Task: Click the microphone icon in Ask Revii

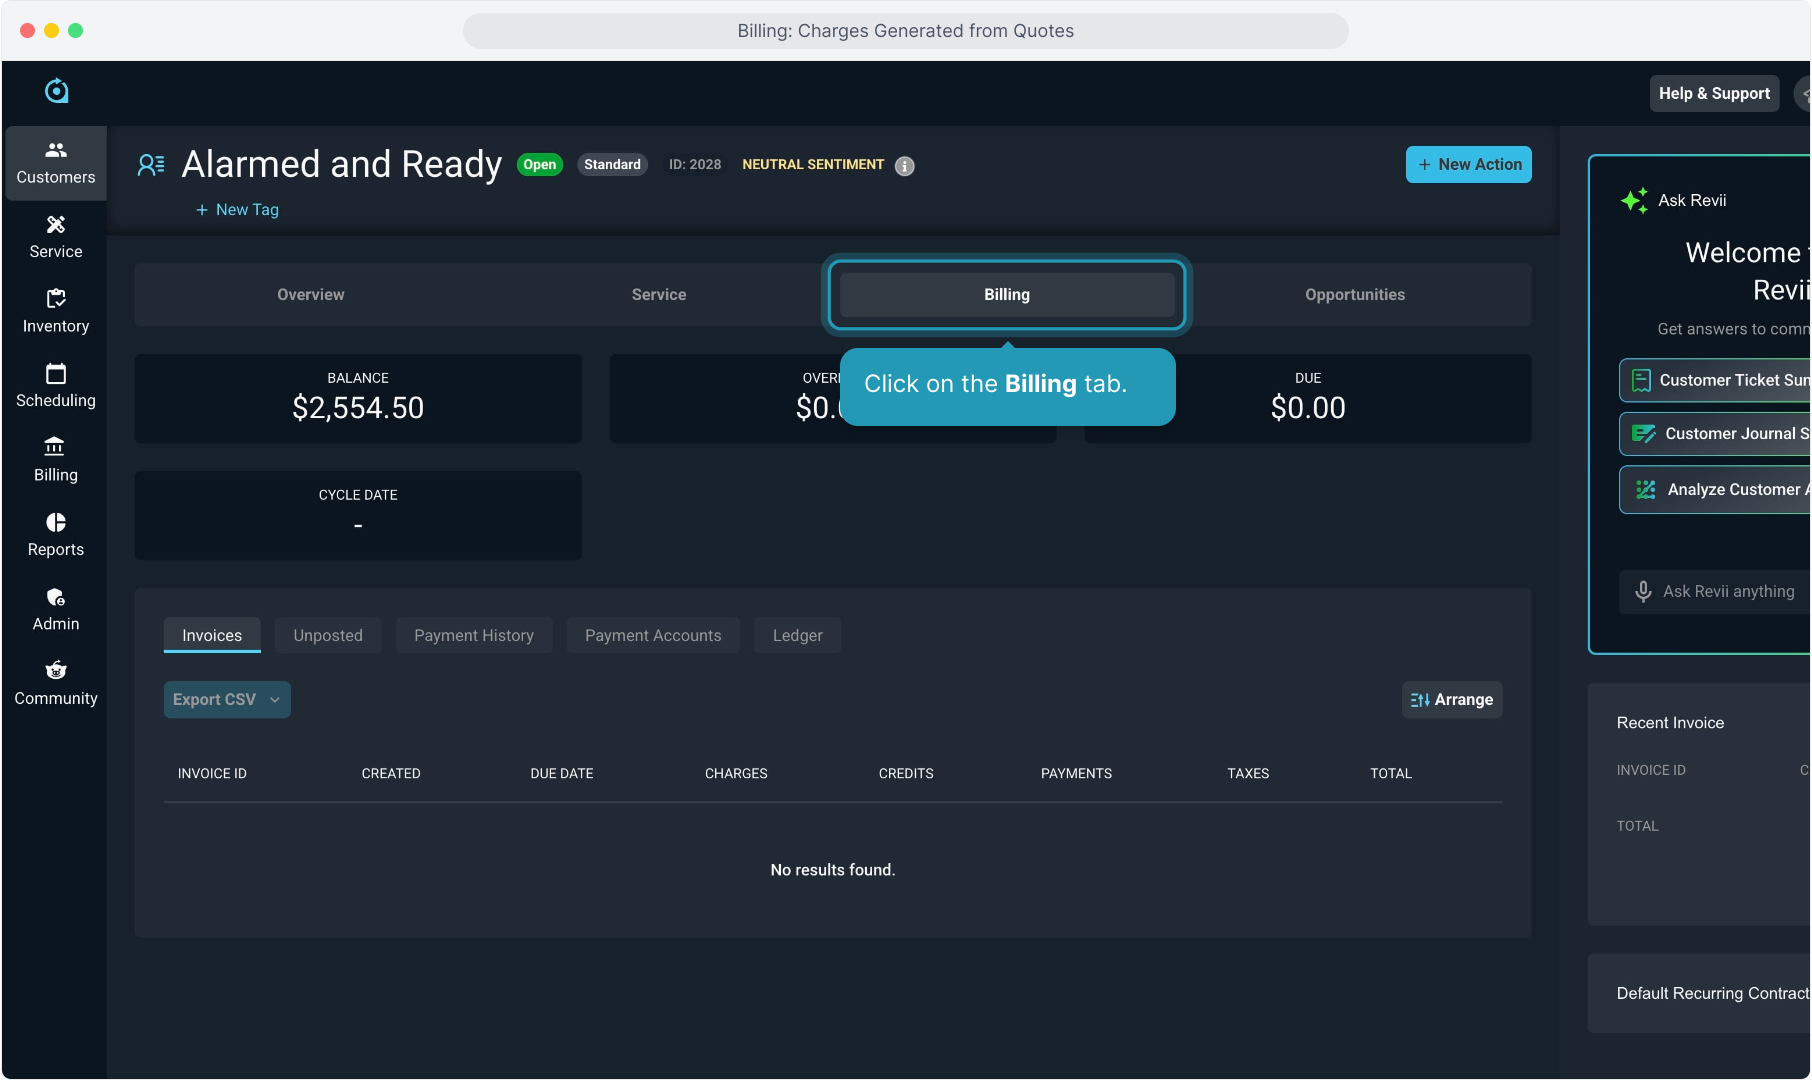Action: tap(1642, 592)
